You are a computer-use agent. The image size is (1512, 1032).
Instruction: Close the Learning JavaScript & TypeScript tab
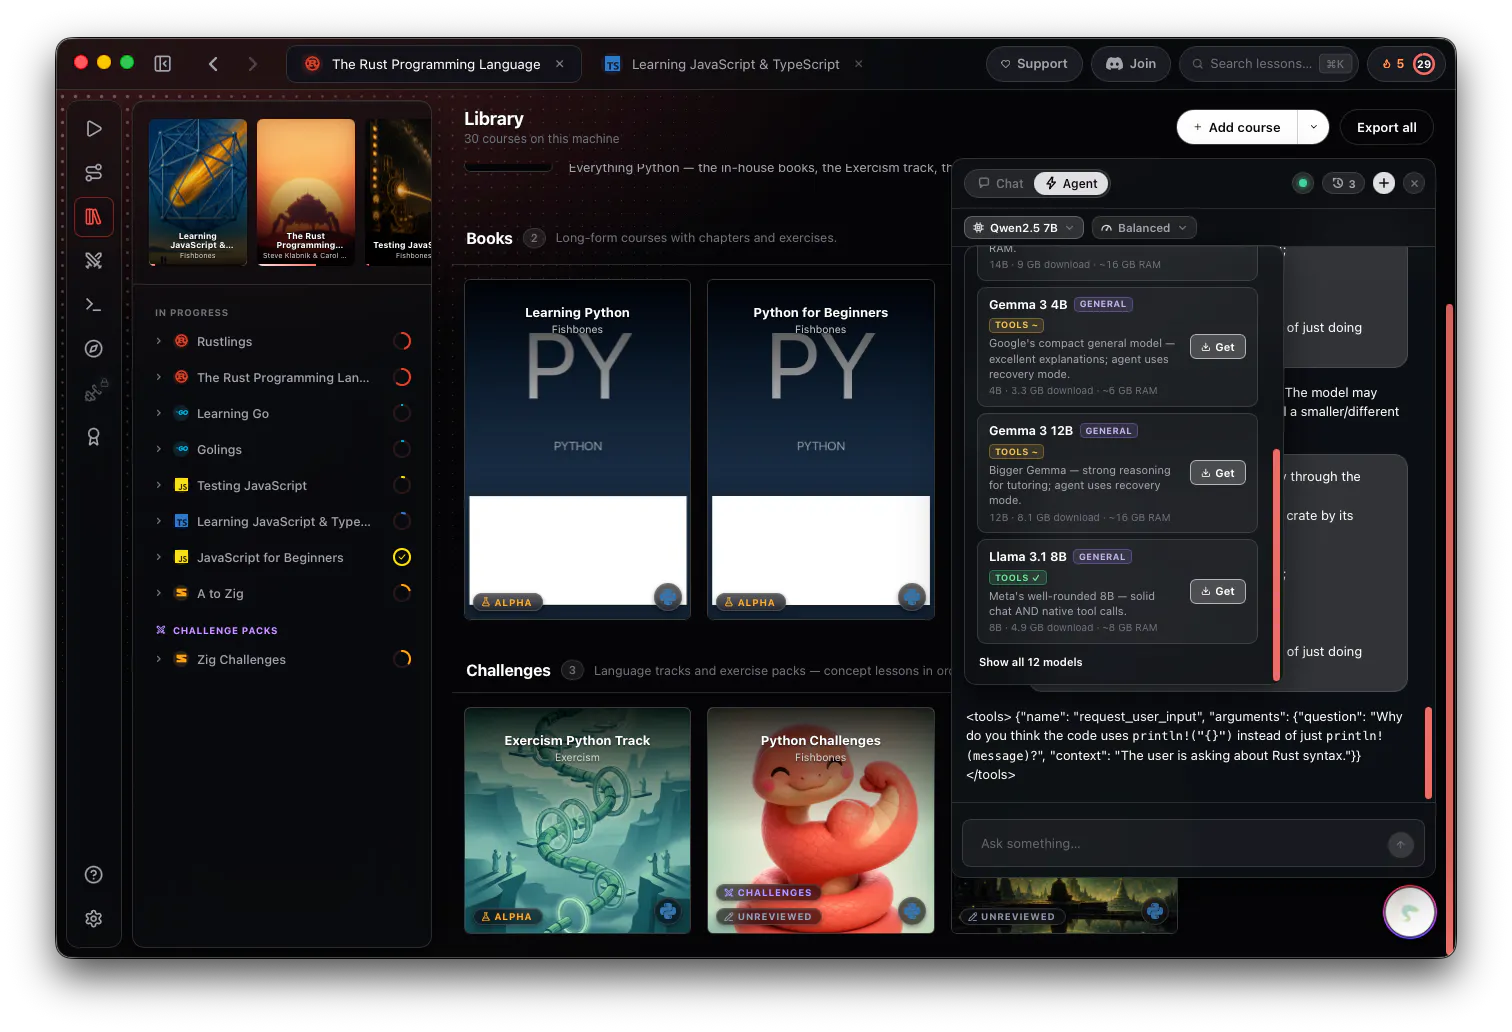[858, 64]
